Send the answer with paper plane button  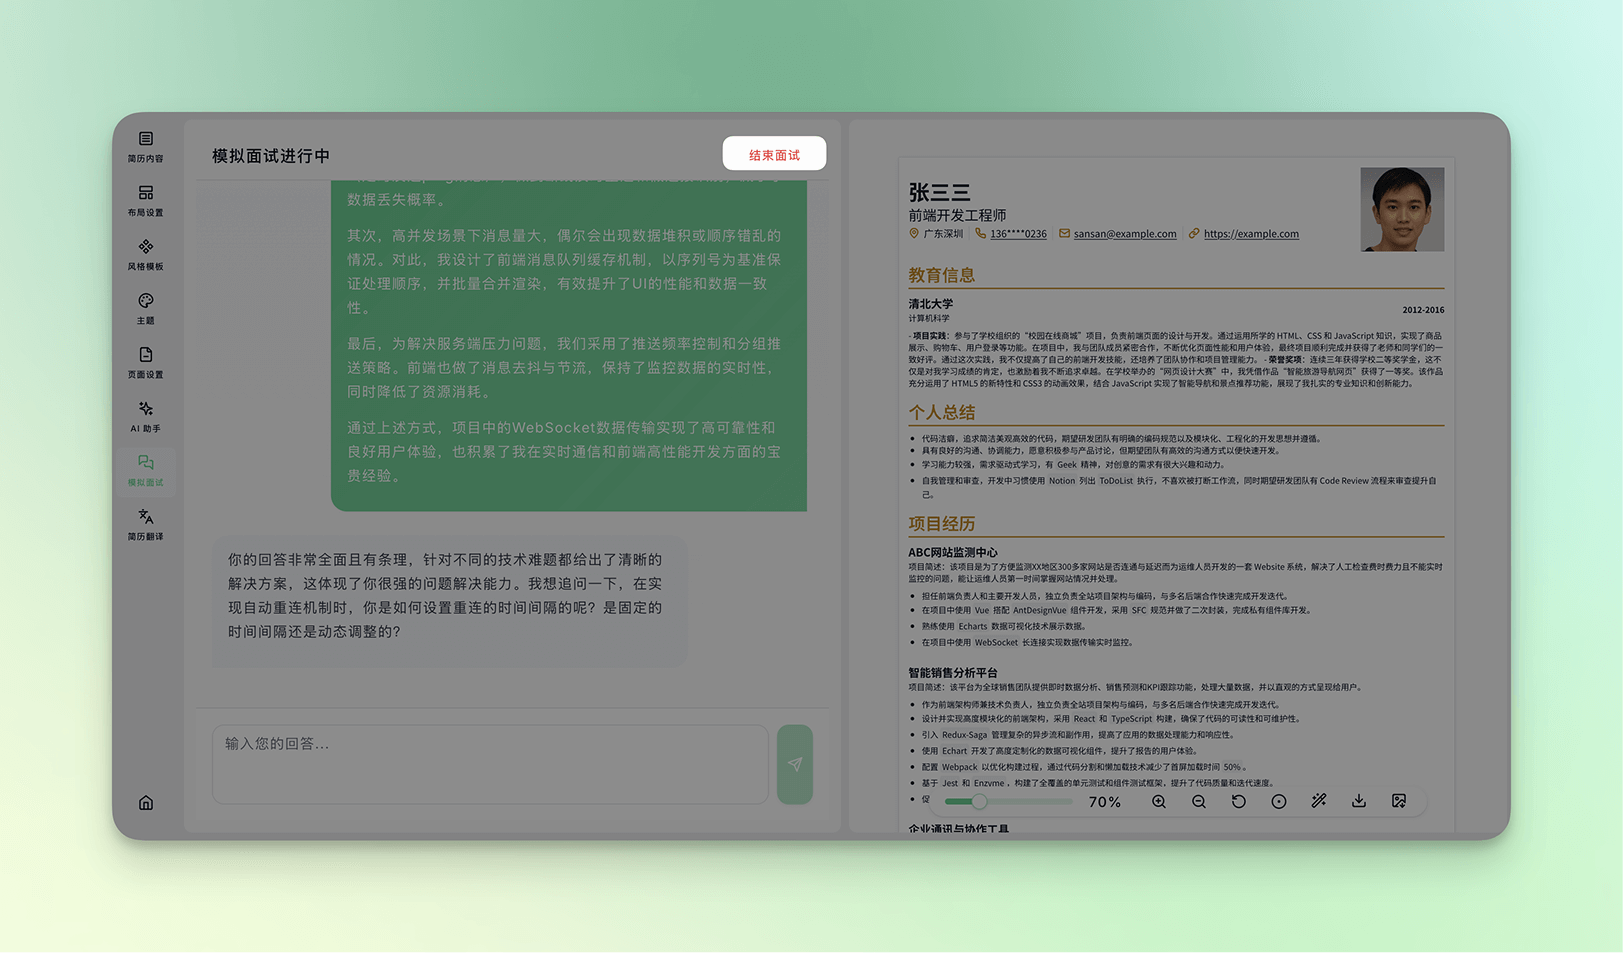[x=795, y=764]
